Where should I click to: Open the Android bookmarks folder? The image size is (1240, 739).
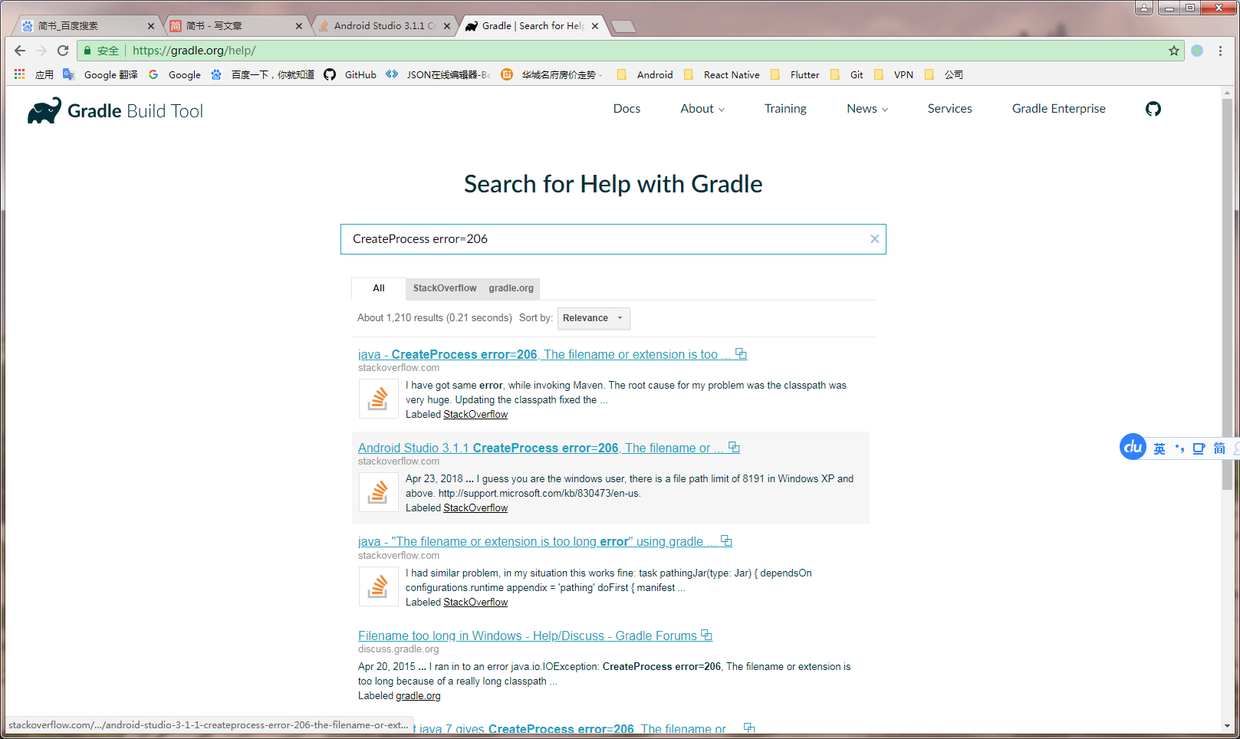(644, 75)
